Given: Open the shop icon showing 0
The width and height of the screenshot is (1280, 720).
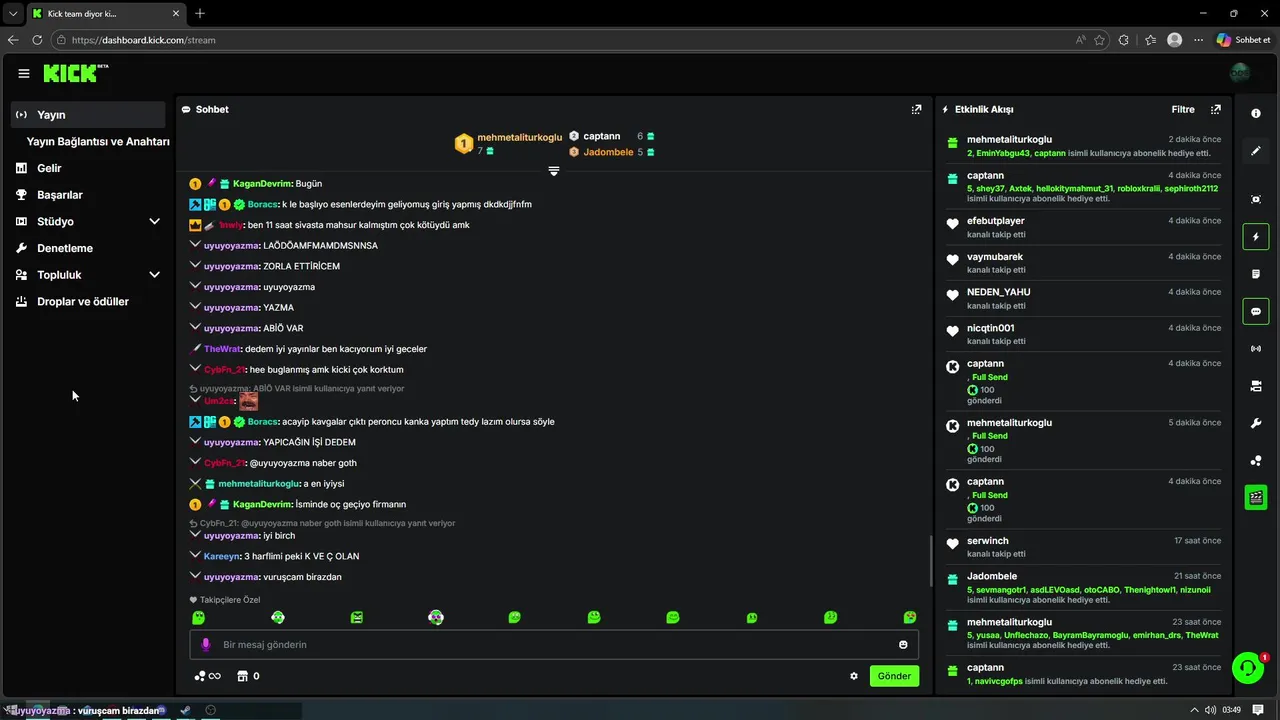Looking at the screenshot, I should point(248,676).
